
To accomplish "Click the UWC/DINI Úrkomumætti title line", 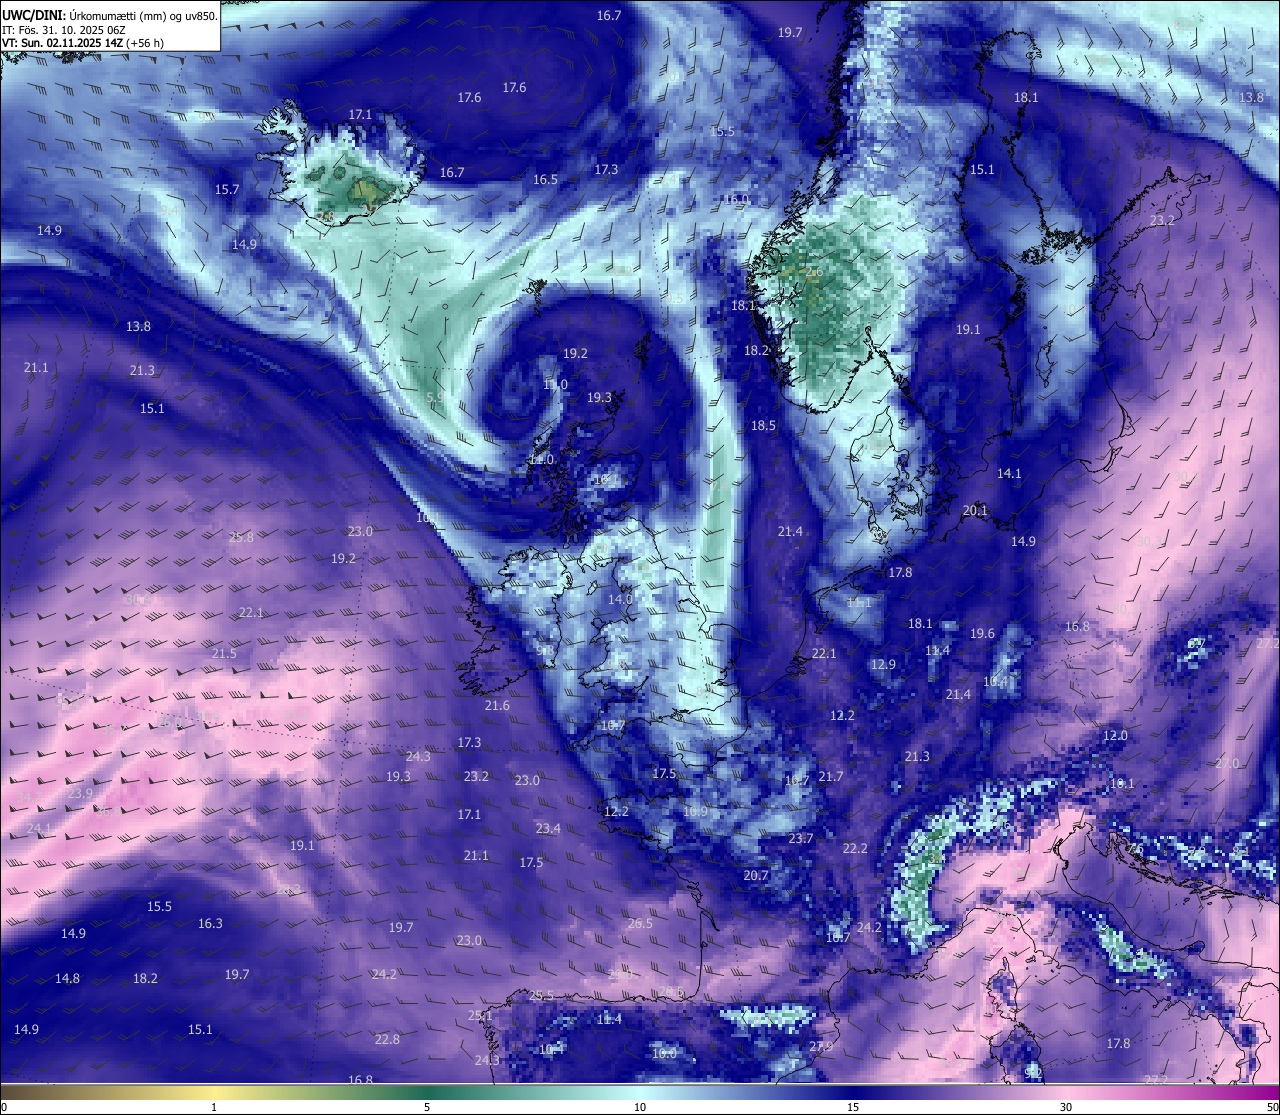I will click(109, 15).
